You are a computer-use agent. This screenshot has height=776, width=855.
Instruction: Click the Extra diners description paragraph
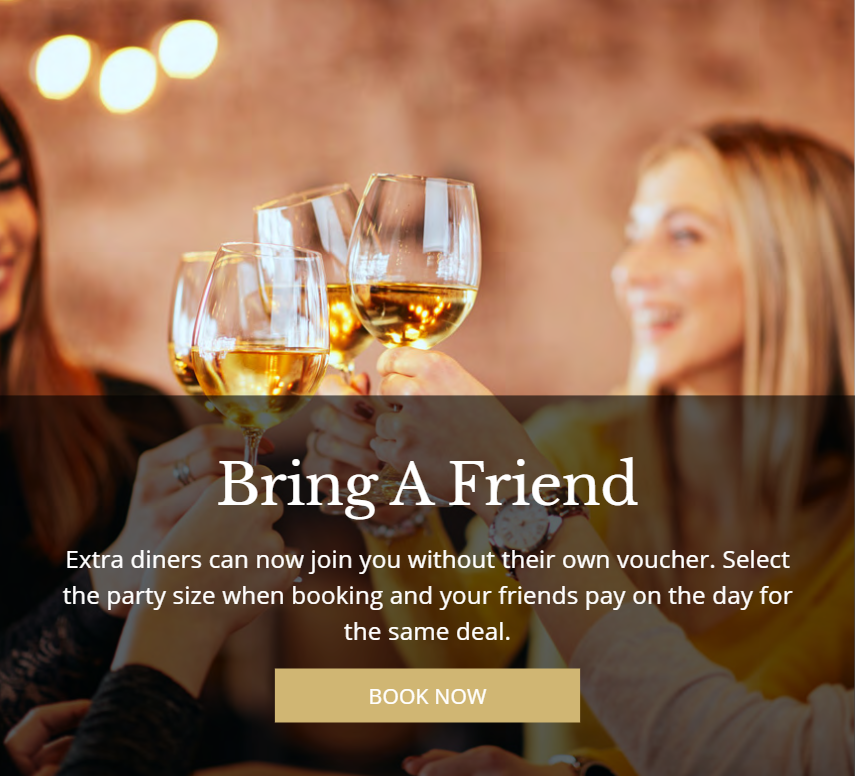click(427, 595)
